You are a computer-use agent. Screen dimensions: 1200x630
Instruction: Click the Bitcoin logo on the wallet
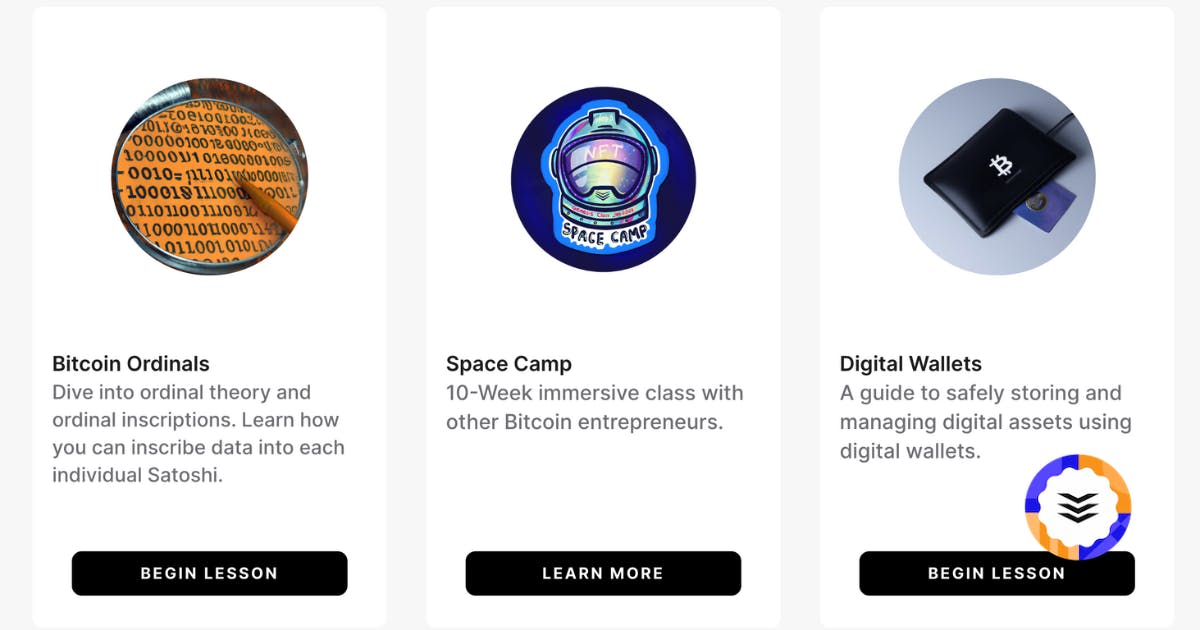coord(1000,166)
